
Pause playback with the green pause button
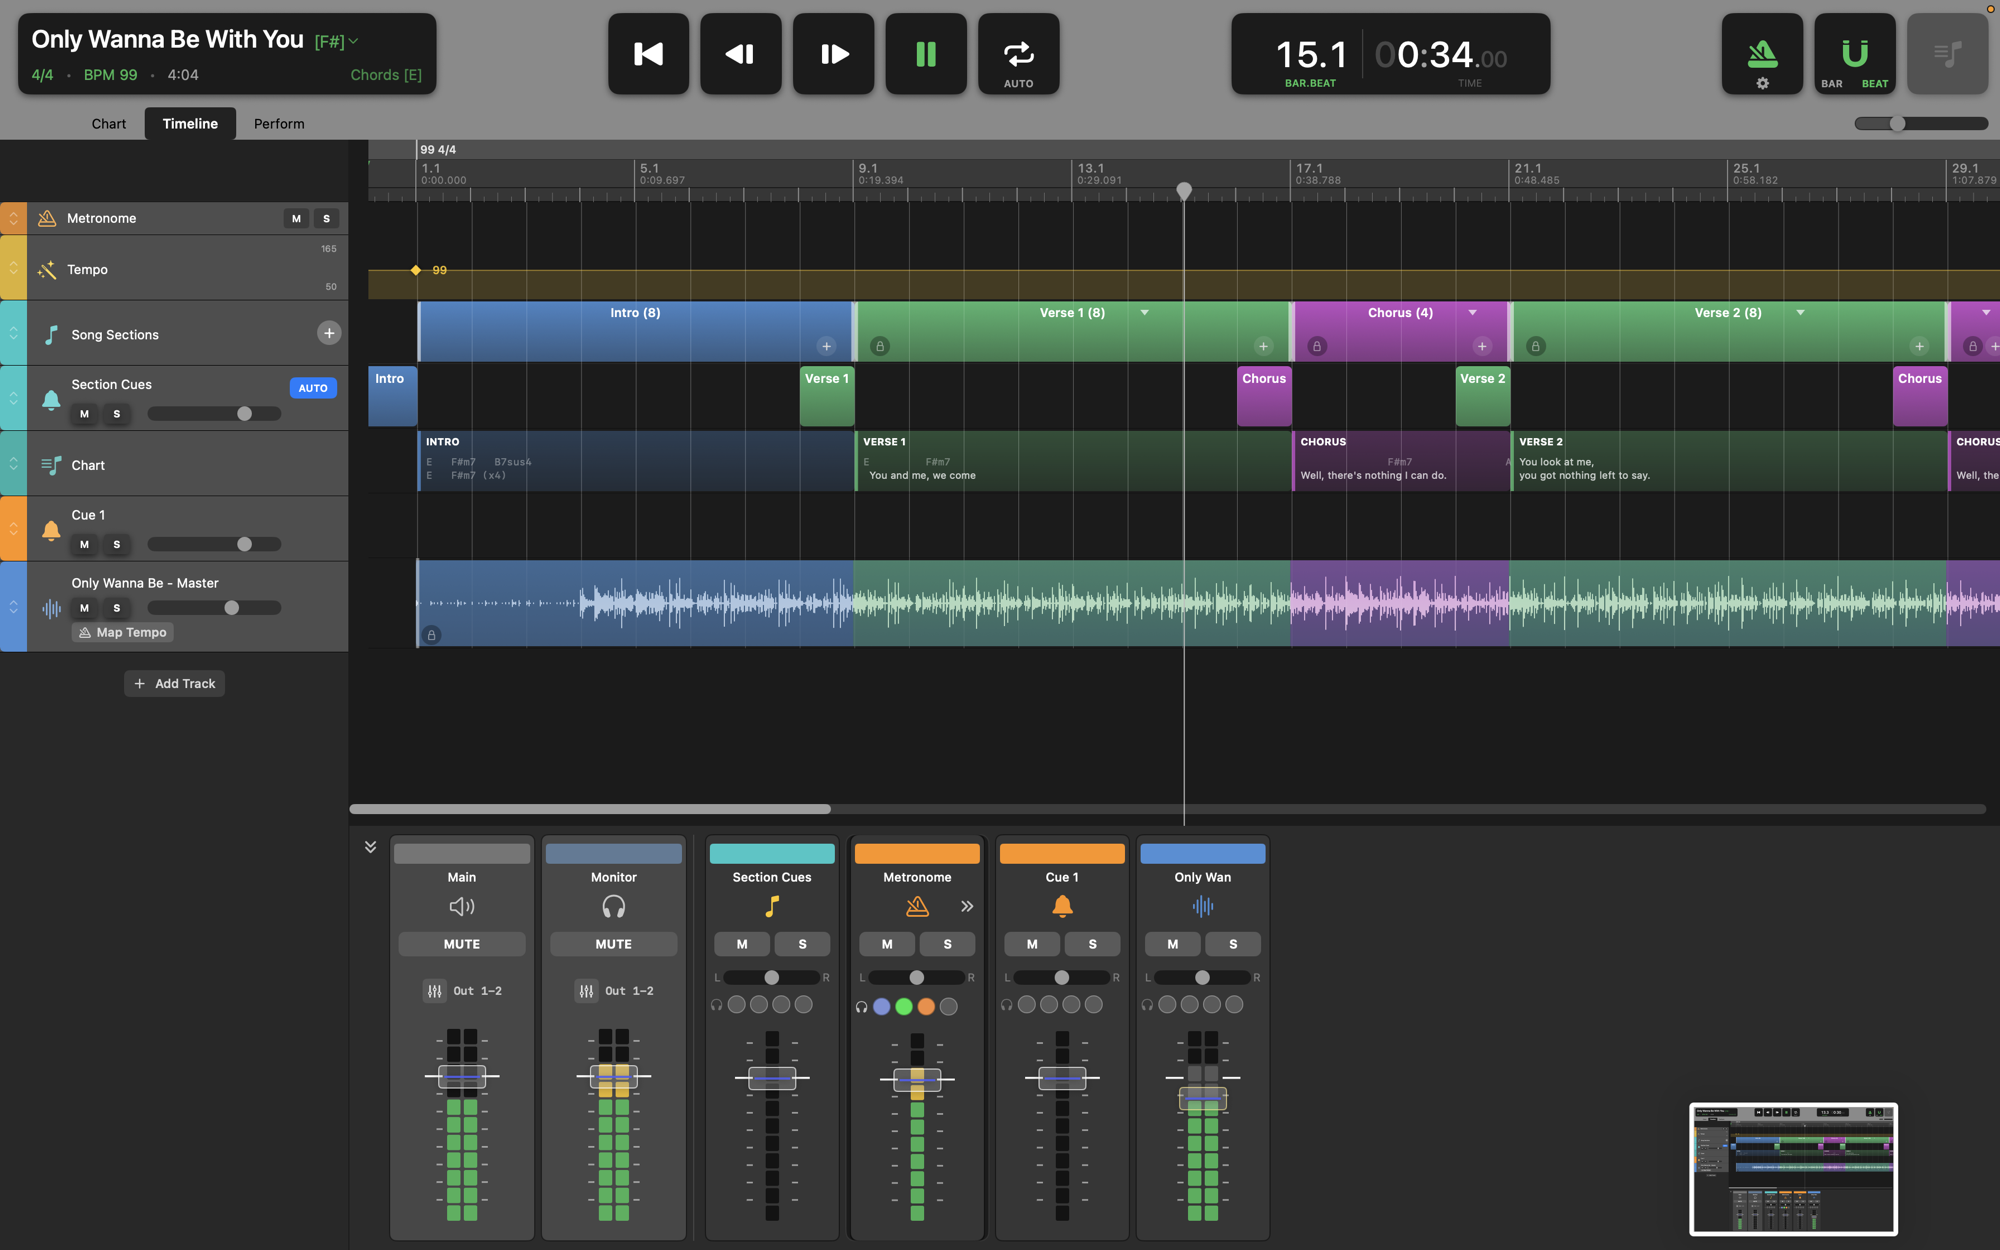[x=926, y=54]
